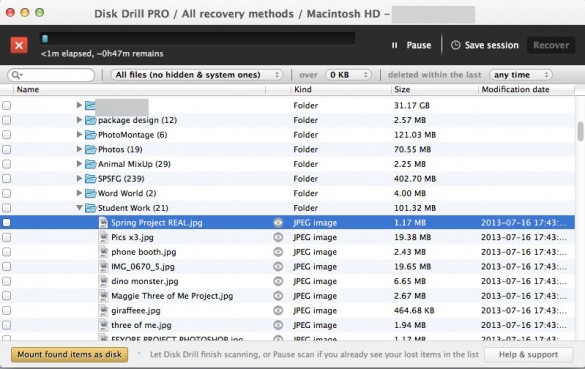Click the Mount found items as disk button

[69, 354]
